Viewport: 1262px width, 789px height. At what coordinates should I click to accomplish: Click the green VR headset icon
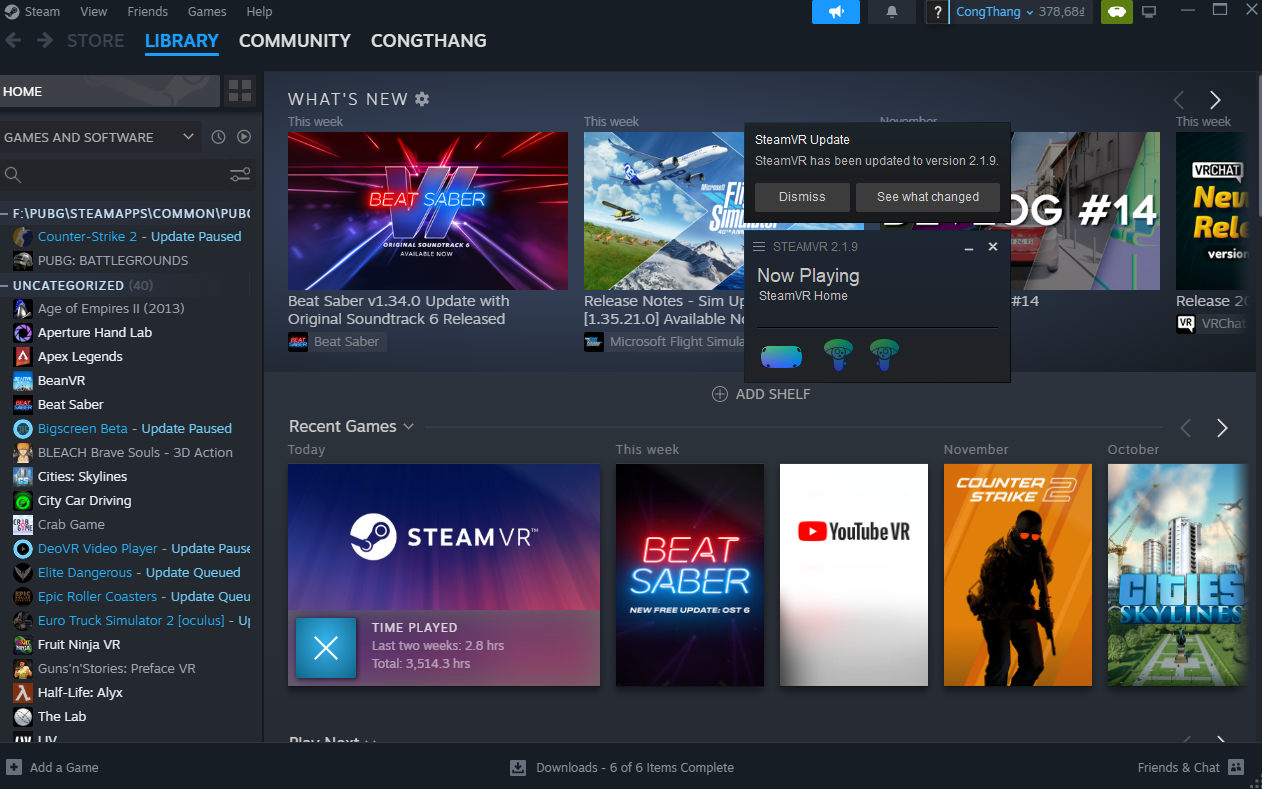click(1117, 12)
